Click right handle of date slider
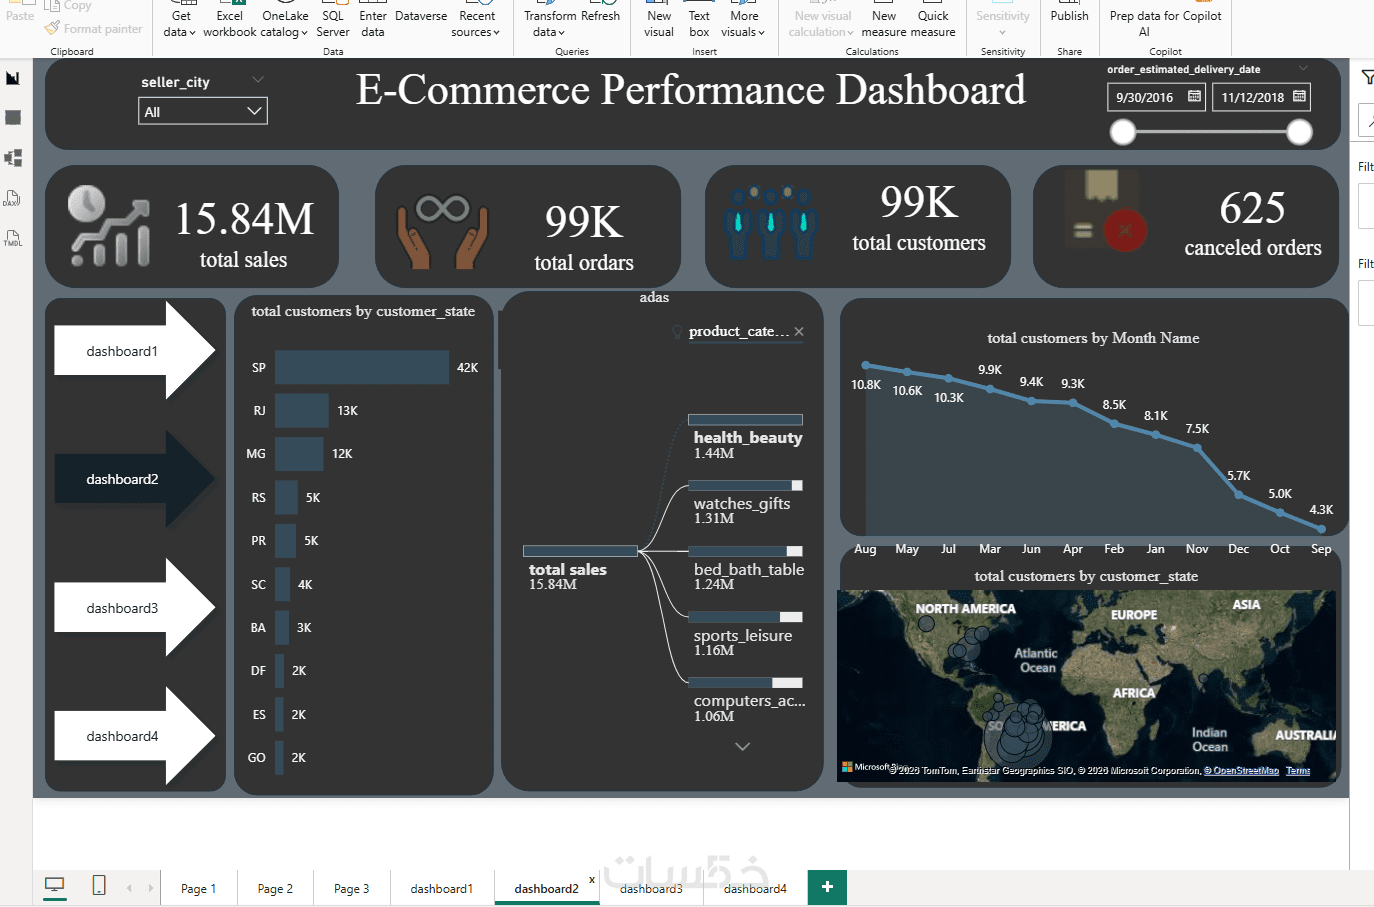Screen dimensions: 1374x907 coord(1299,132)
